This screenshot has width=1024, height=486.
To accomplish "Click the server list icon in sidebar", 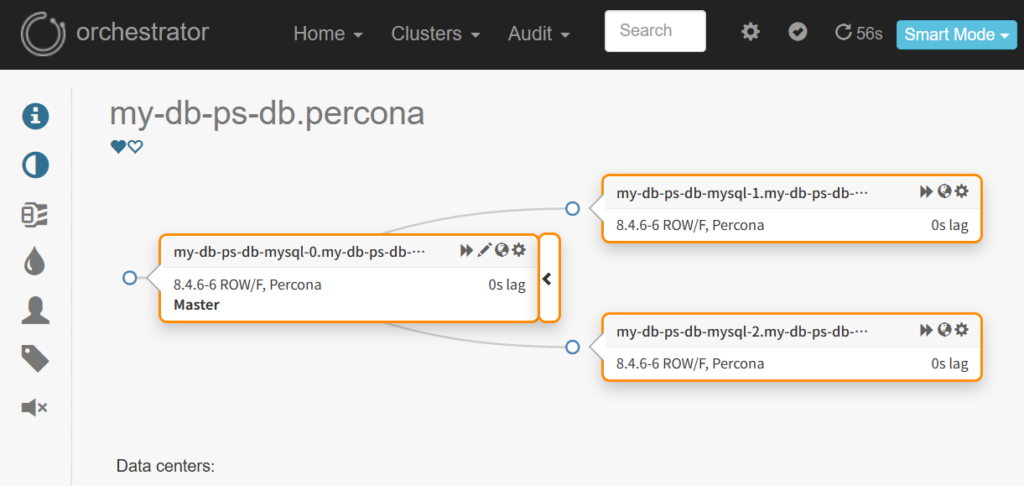I will (x=36, y=214).
